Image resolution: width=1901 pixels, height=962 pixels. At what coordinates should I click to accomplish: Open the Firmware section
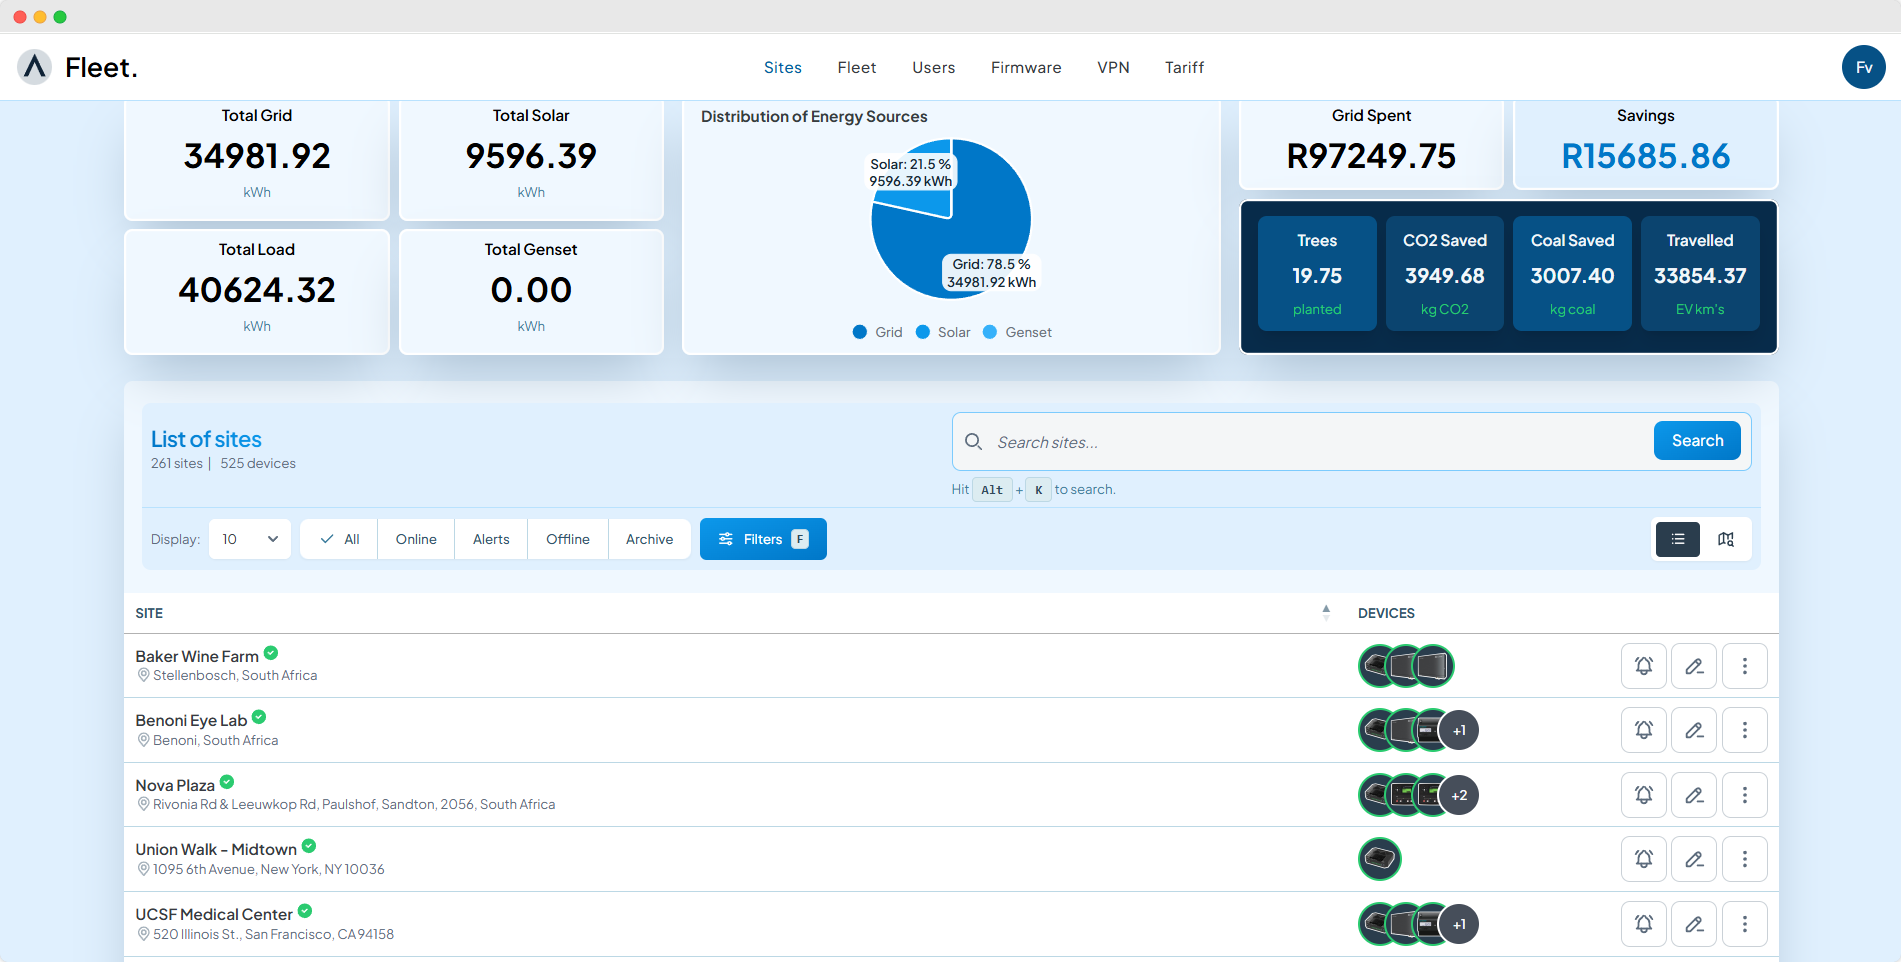pyautogui.click(x=1025, y=67)
